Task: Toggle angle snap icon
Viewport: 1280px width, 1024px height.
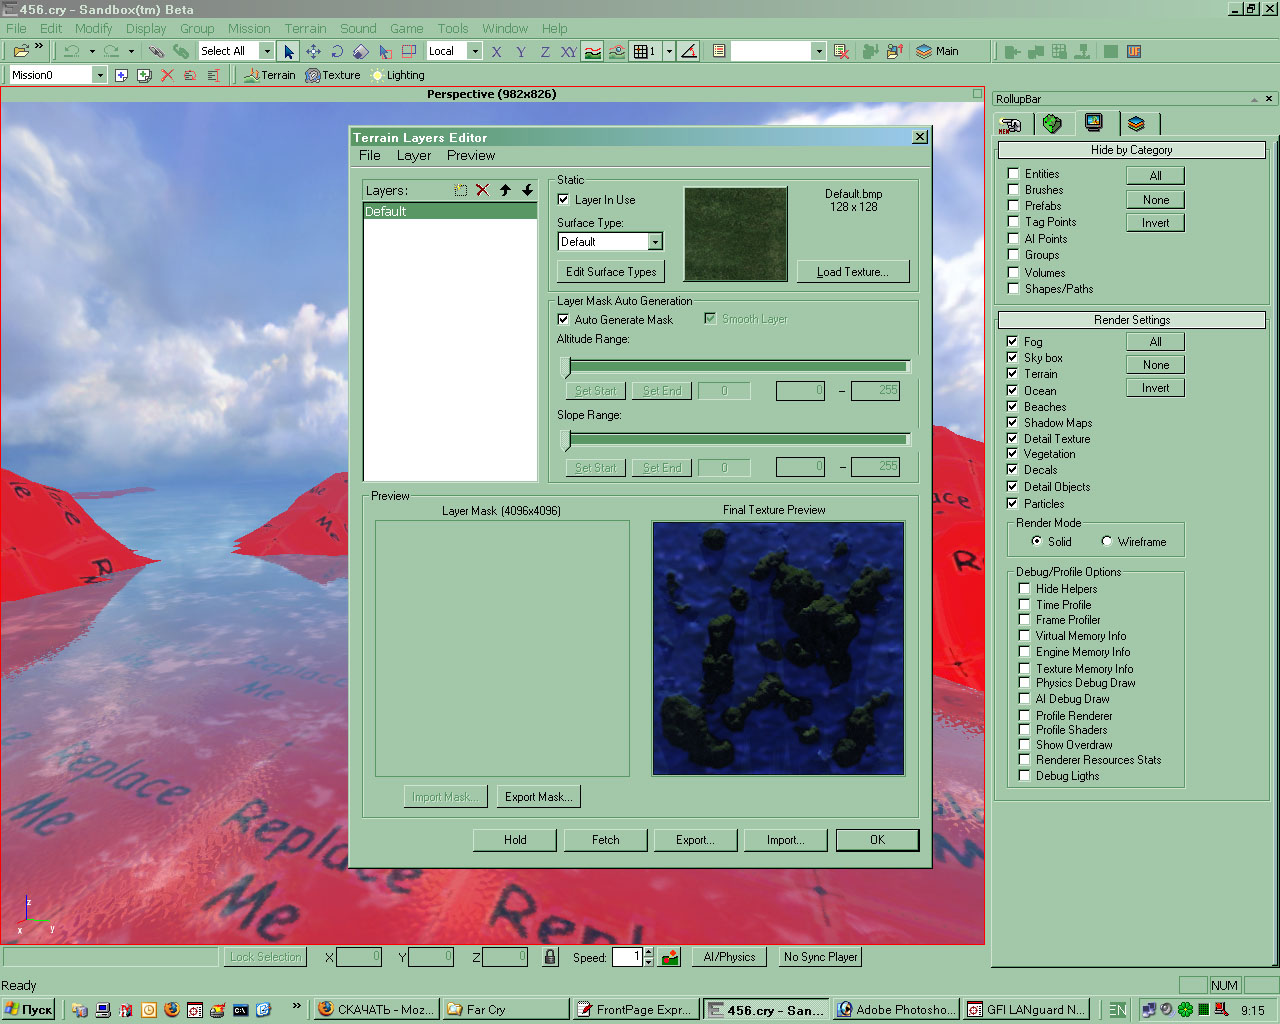Action: 689,51
